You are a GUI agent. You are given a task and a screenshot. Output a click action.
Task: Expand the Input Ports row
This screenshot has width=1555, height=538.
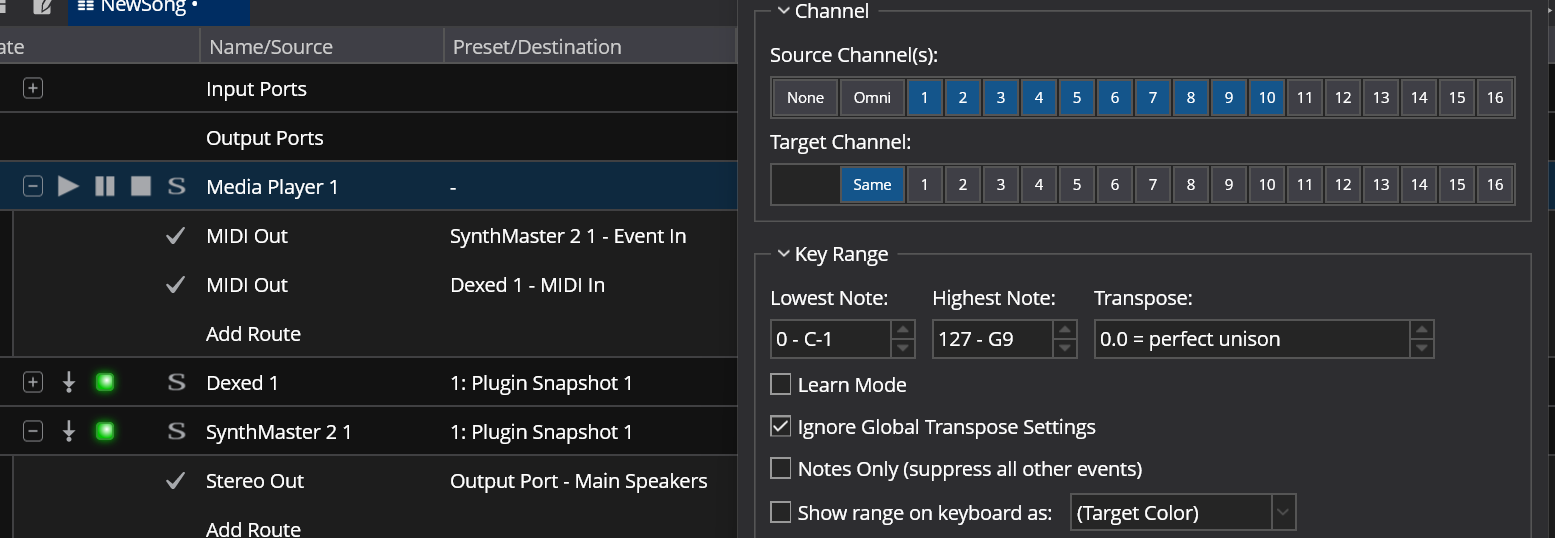click(x=33, y=89)
